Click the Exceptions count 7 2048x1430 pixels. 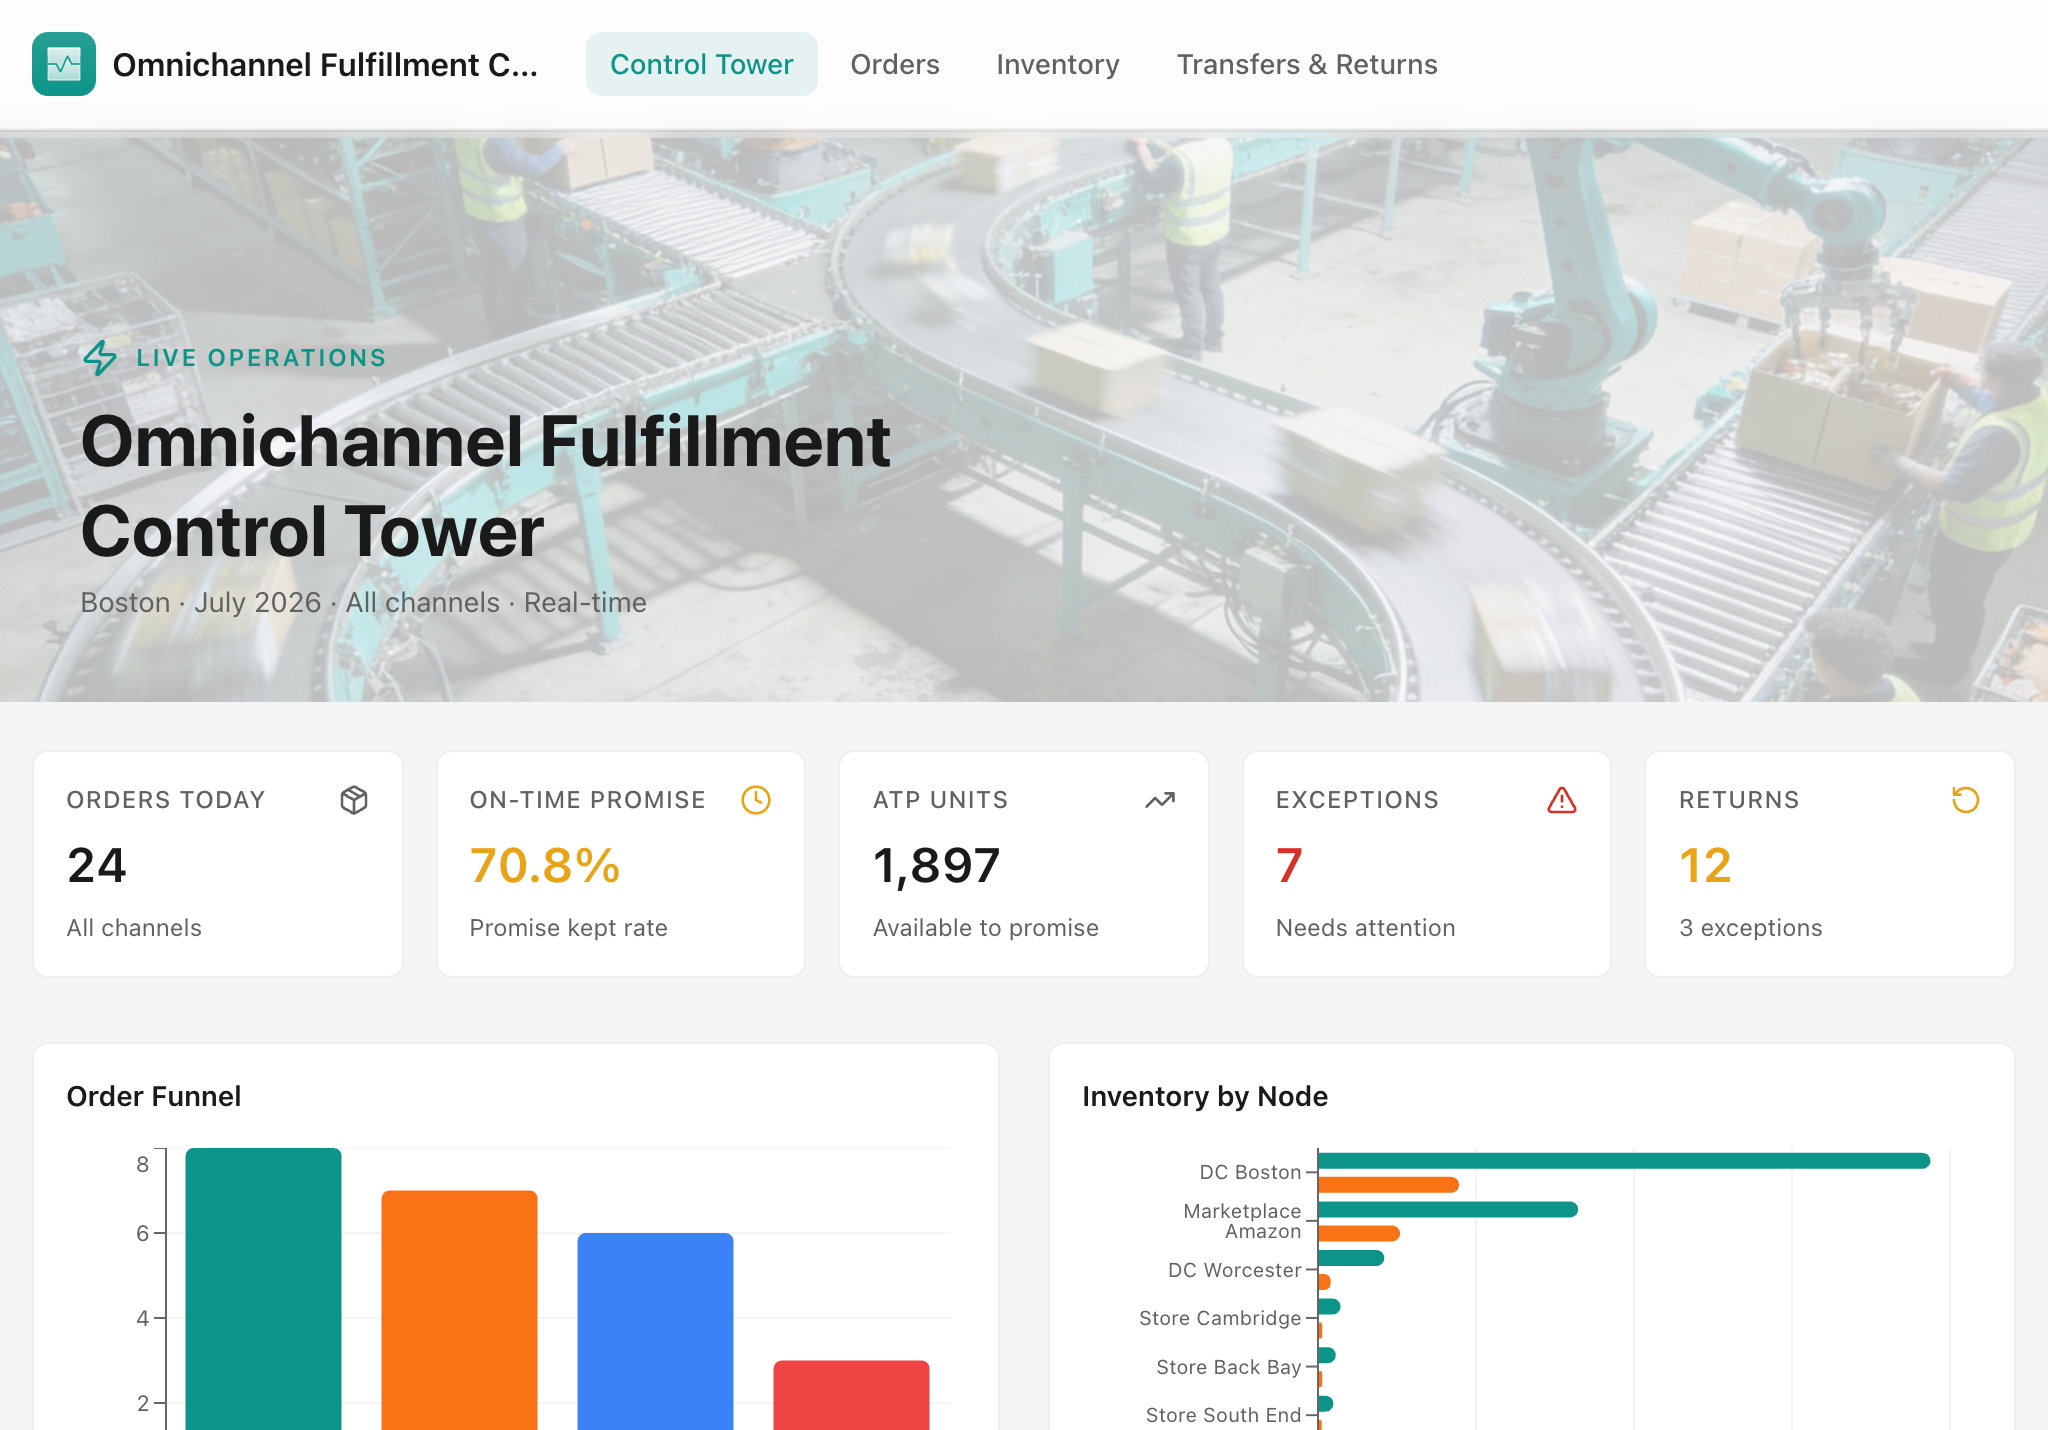click(x=1289, y=865)
